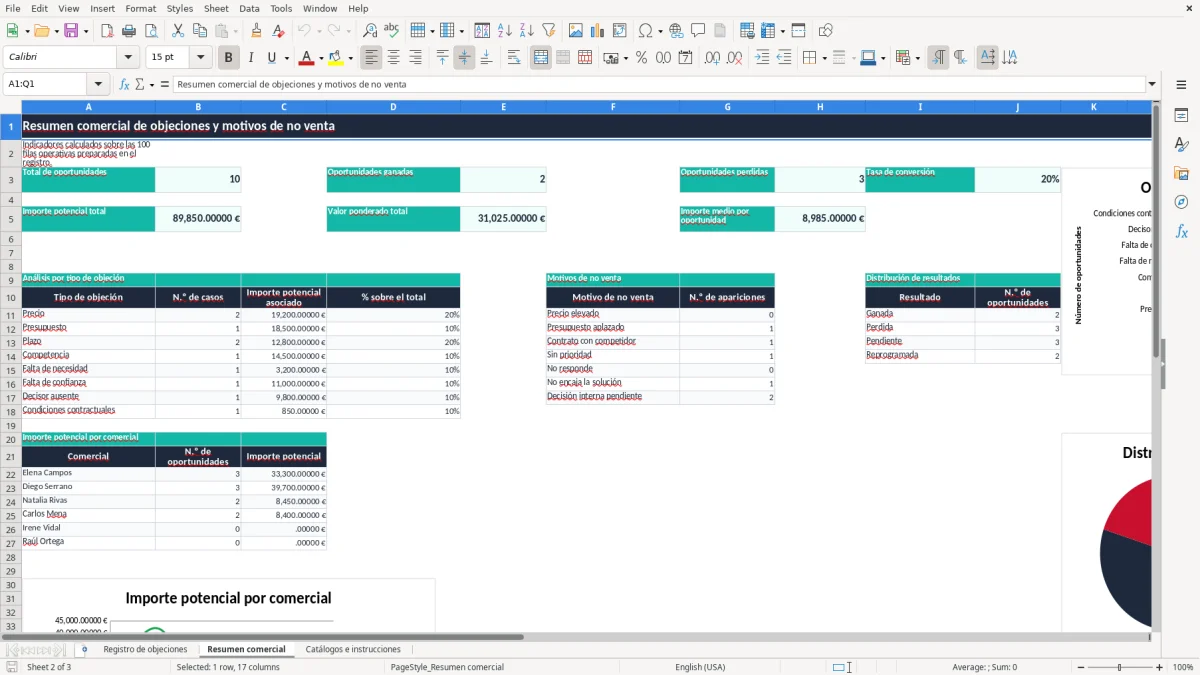1200x675 pixels.
Task: Open the Format menu
Action: coord(140,8)
